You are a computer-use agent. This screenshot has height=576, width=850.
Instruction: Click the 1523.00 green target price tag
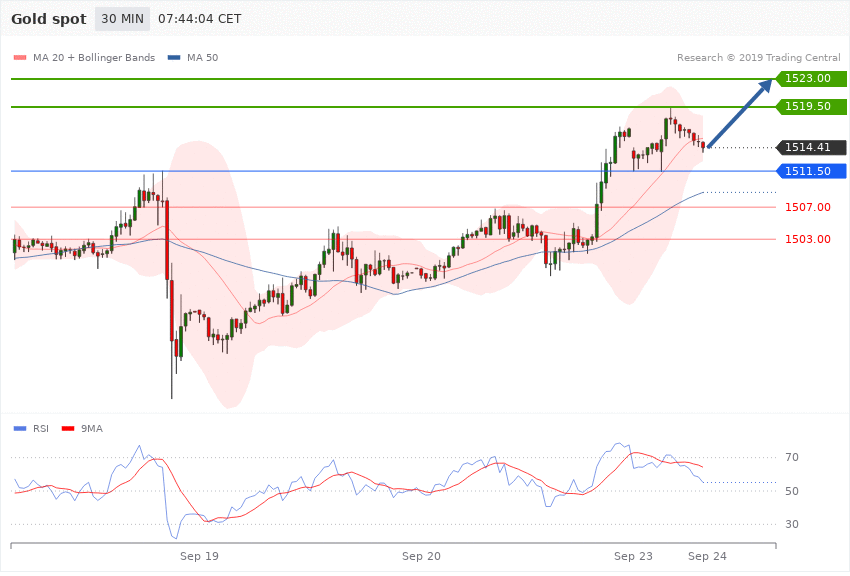coord(812,79)
